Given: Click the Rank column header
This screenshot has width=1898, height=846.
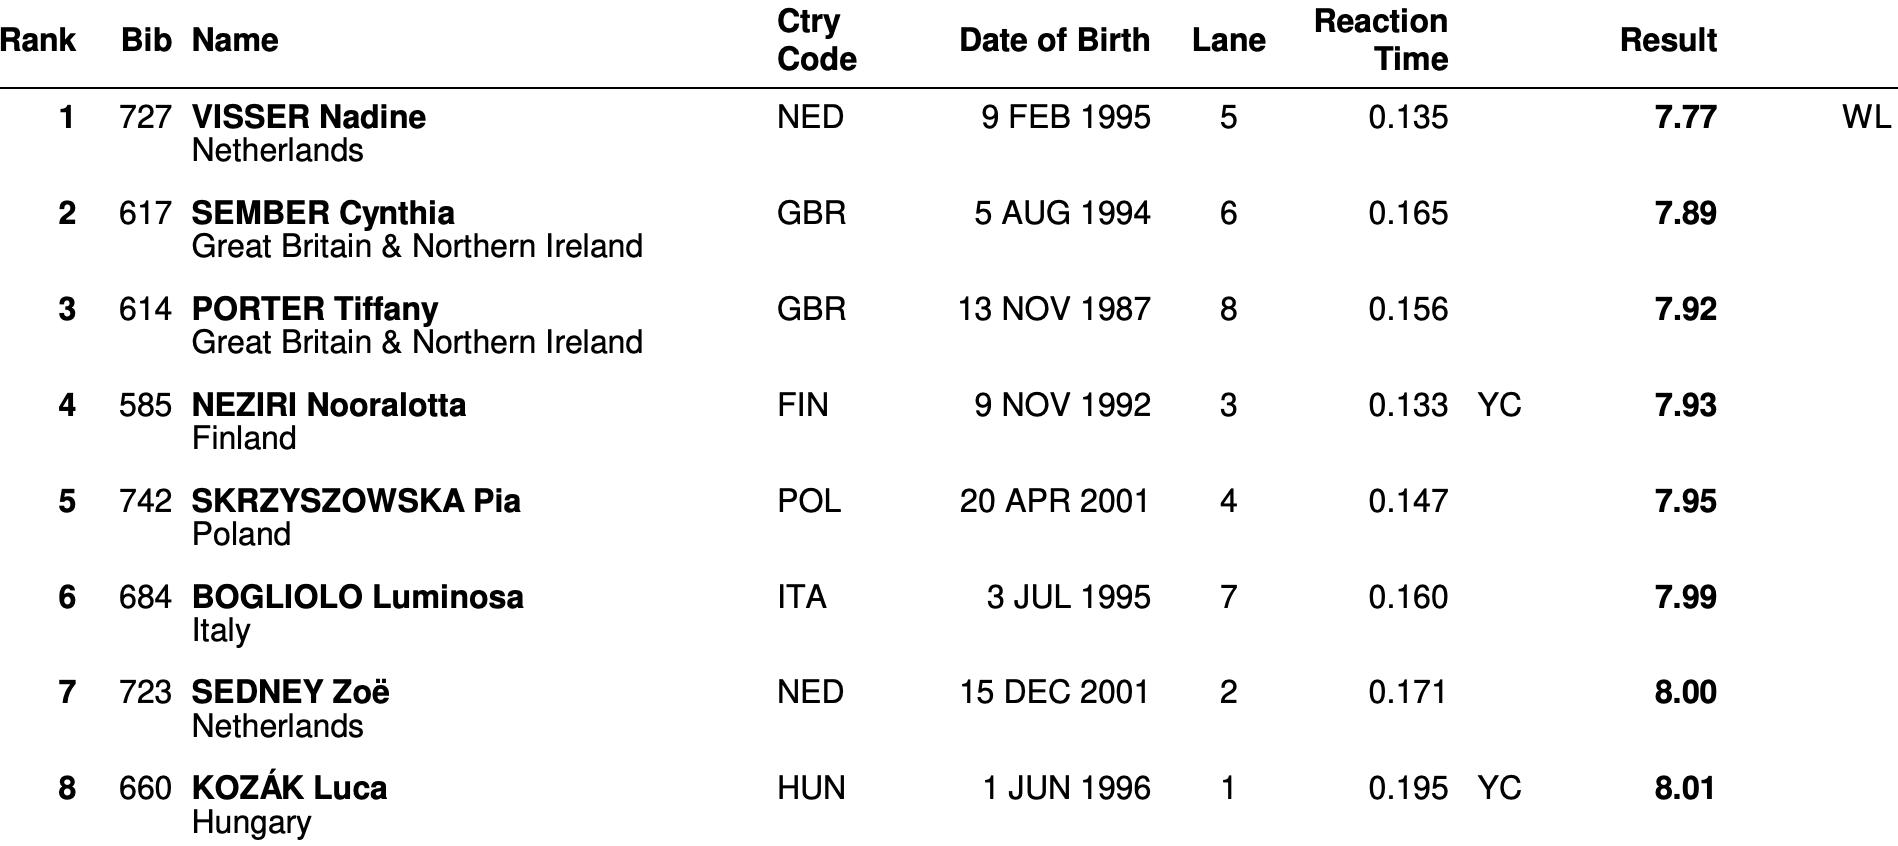Looking at the screenshot, I should pos(37,40).
